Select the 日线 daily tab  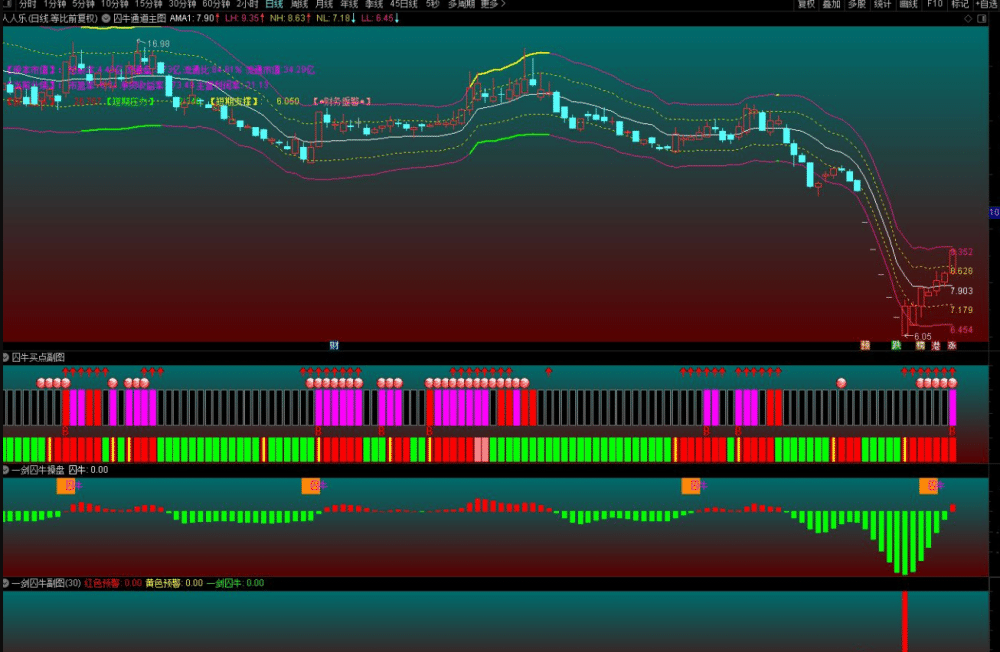pyautogui.click(x=274, y=4)
